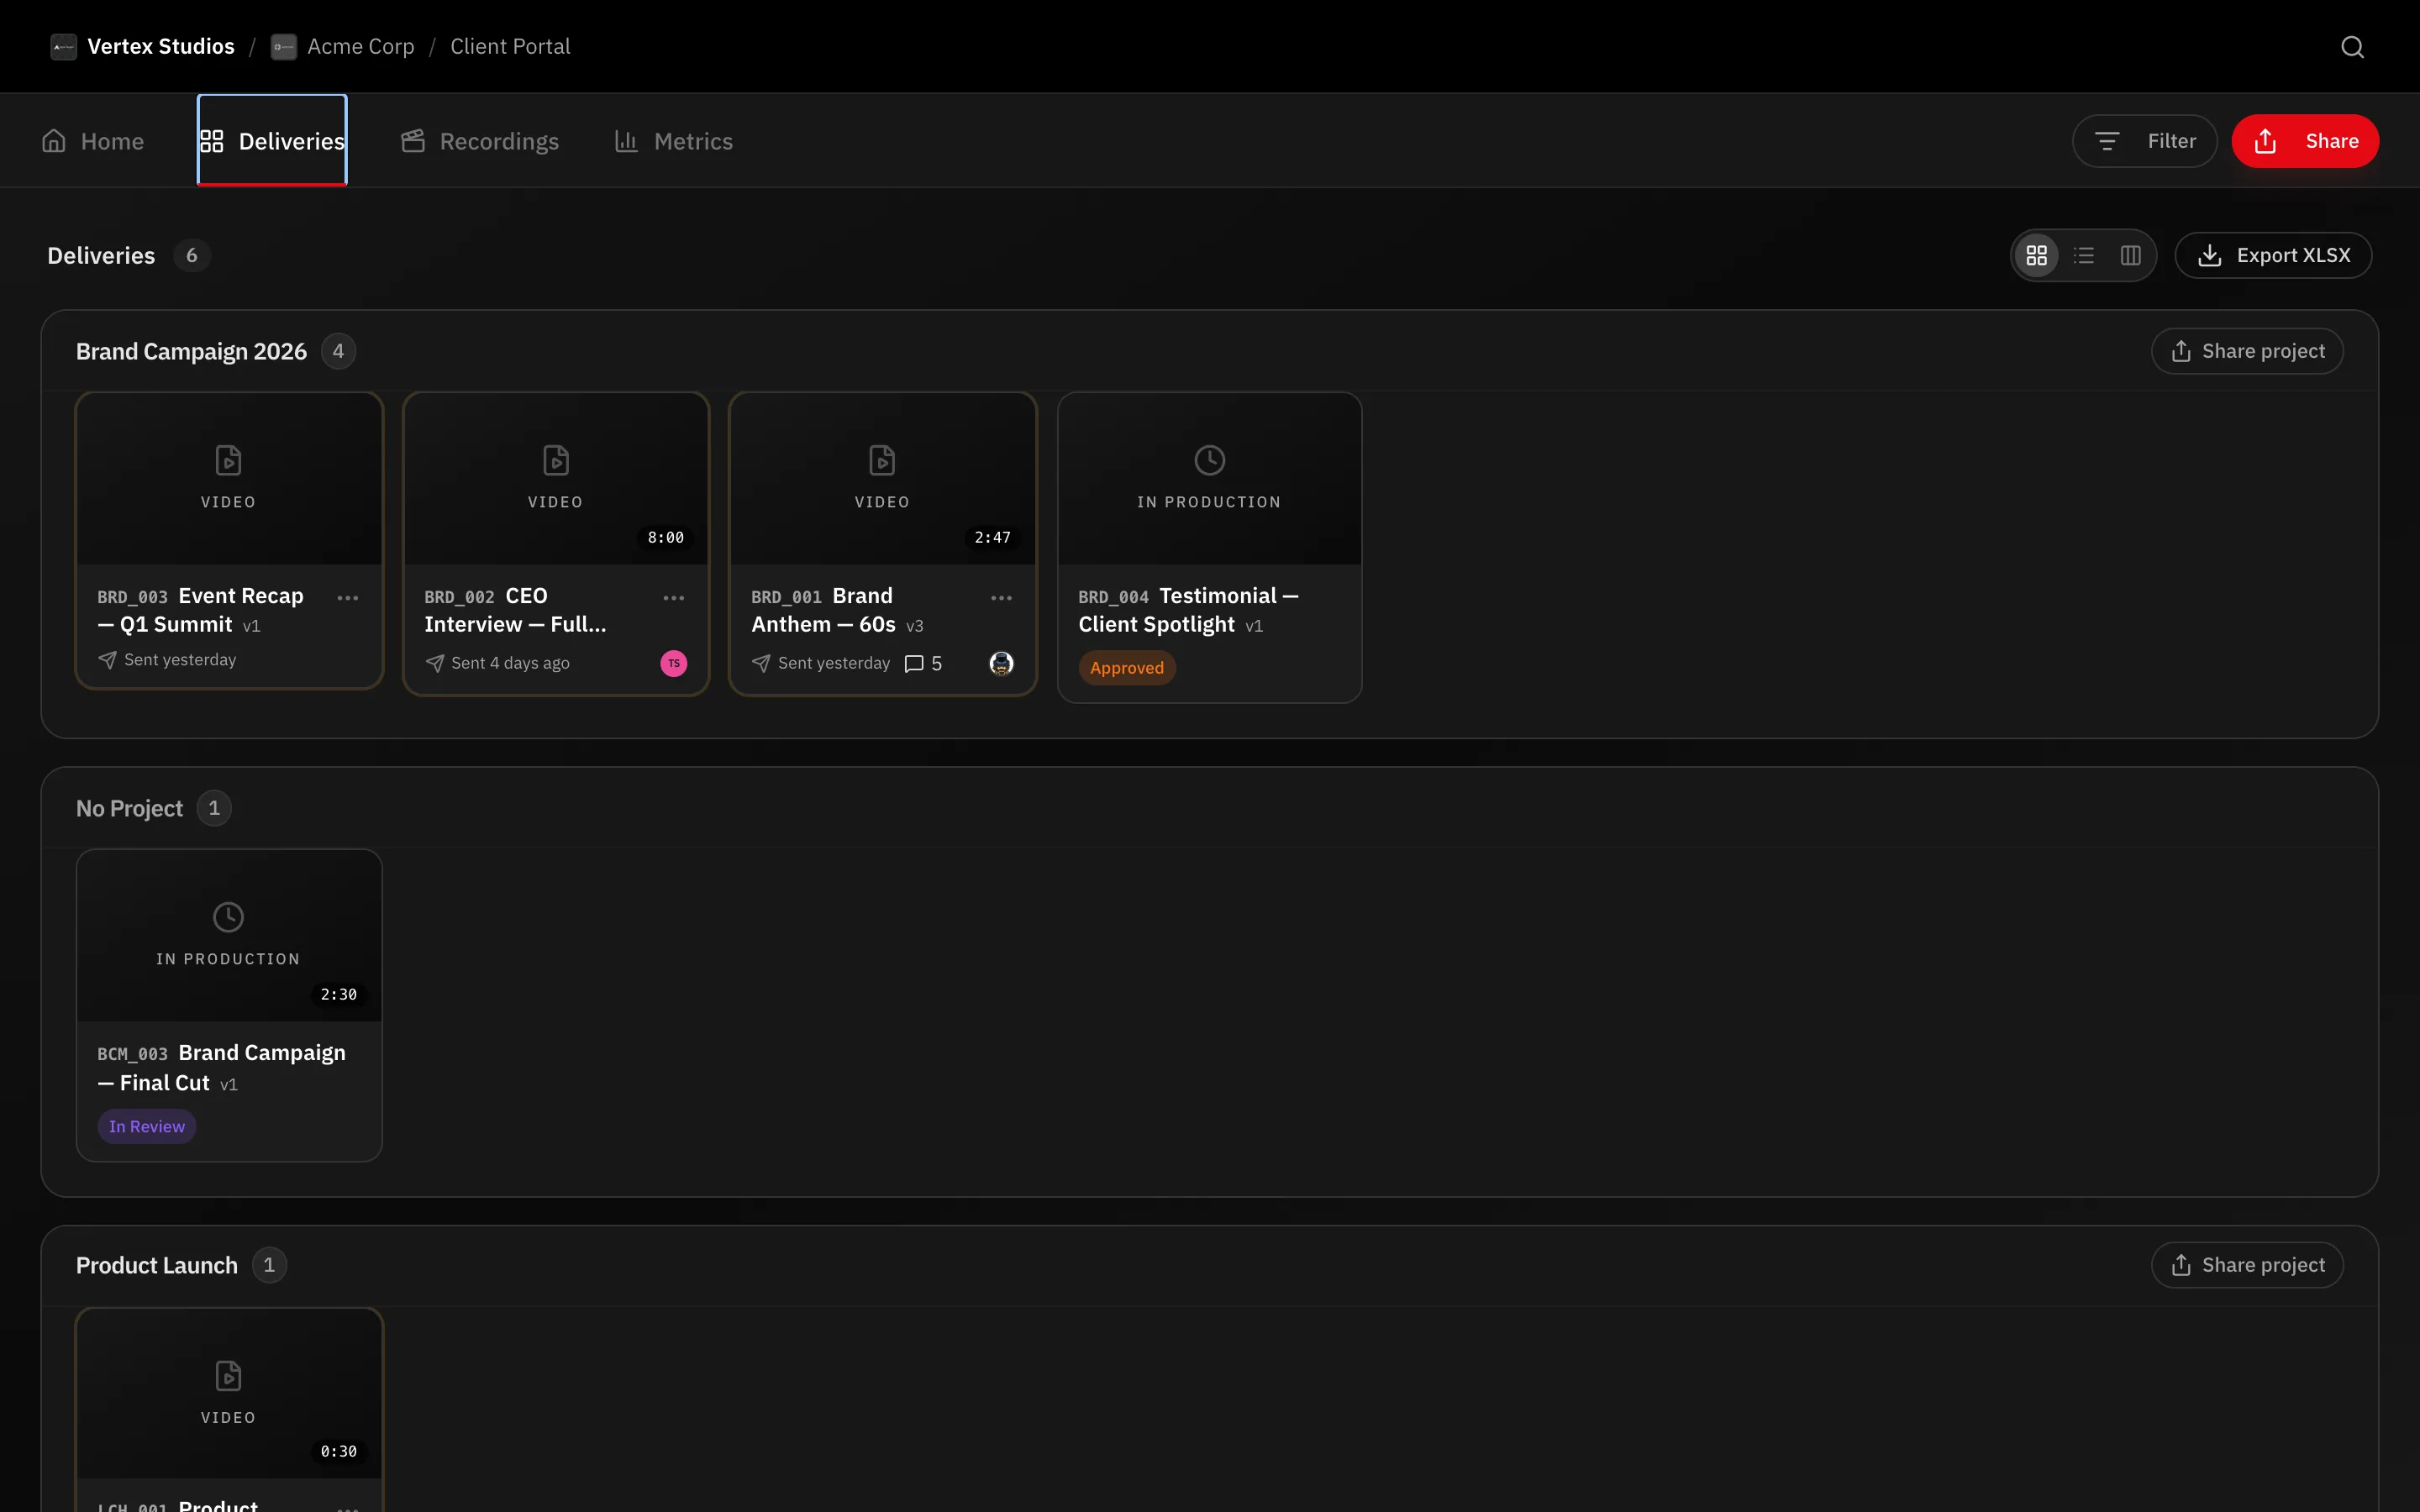The width and height of the screenshot is (2420, 1512).
Task: Open more options for BRD_003 Event Recap
Action: tap(348, 598)
